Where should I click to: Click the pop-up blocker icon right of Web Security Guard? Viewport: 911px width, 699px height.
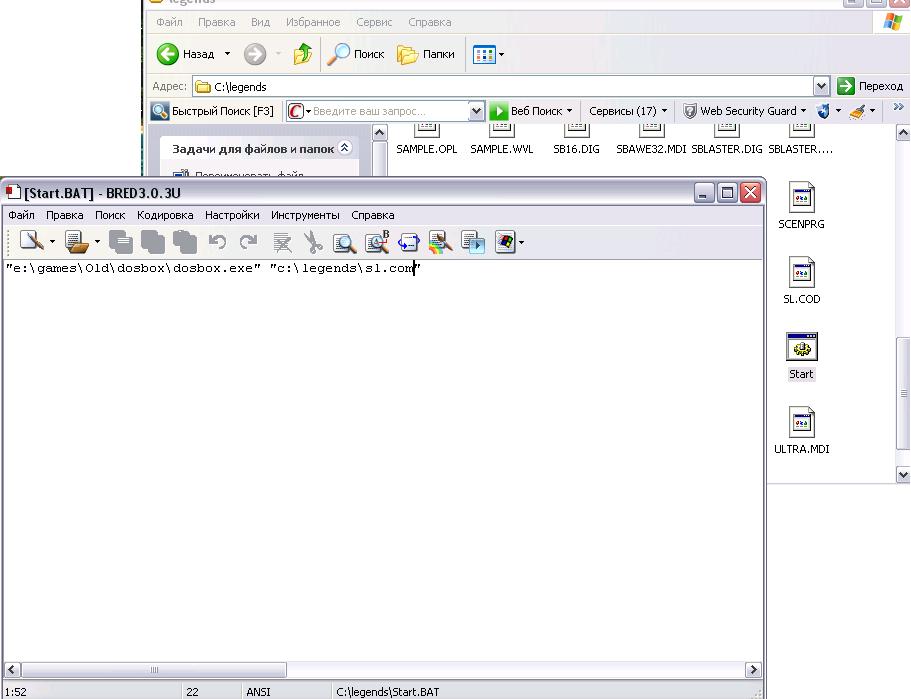(x=823, y=111)
